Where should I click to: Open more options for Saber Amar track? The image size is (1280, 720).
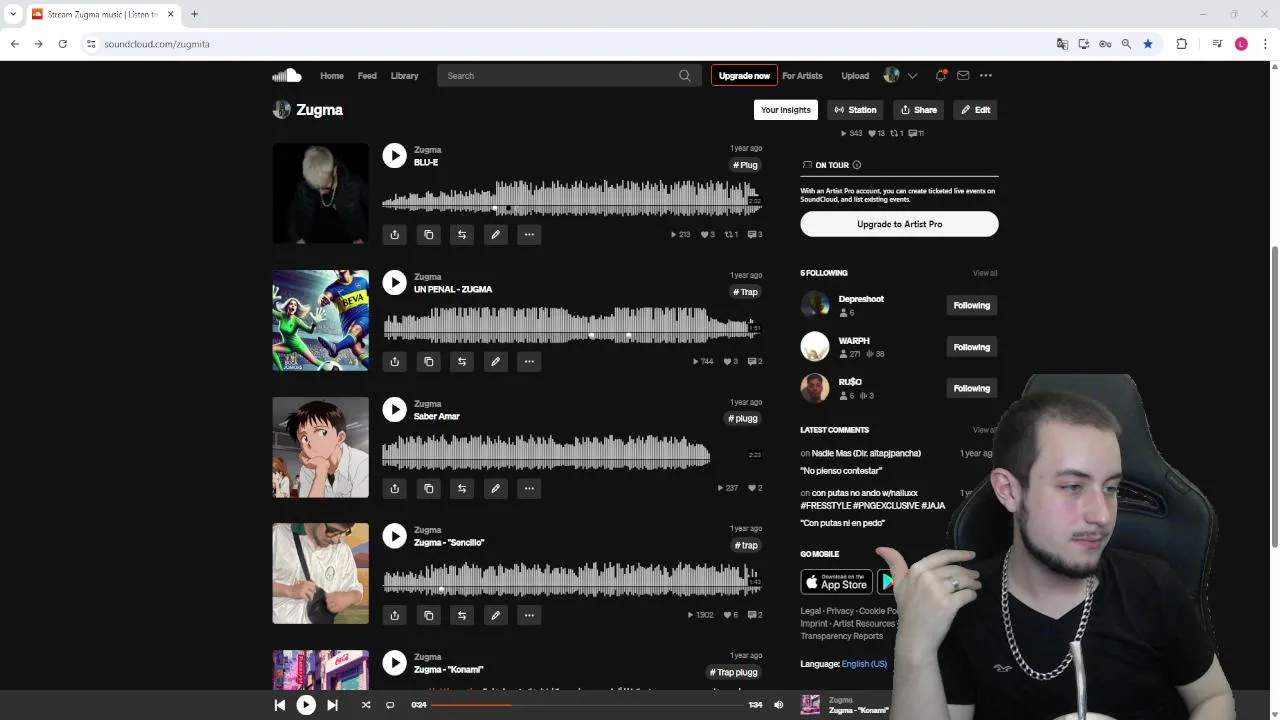pyautogui.click(x=529, y=488)
